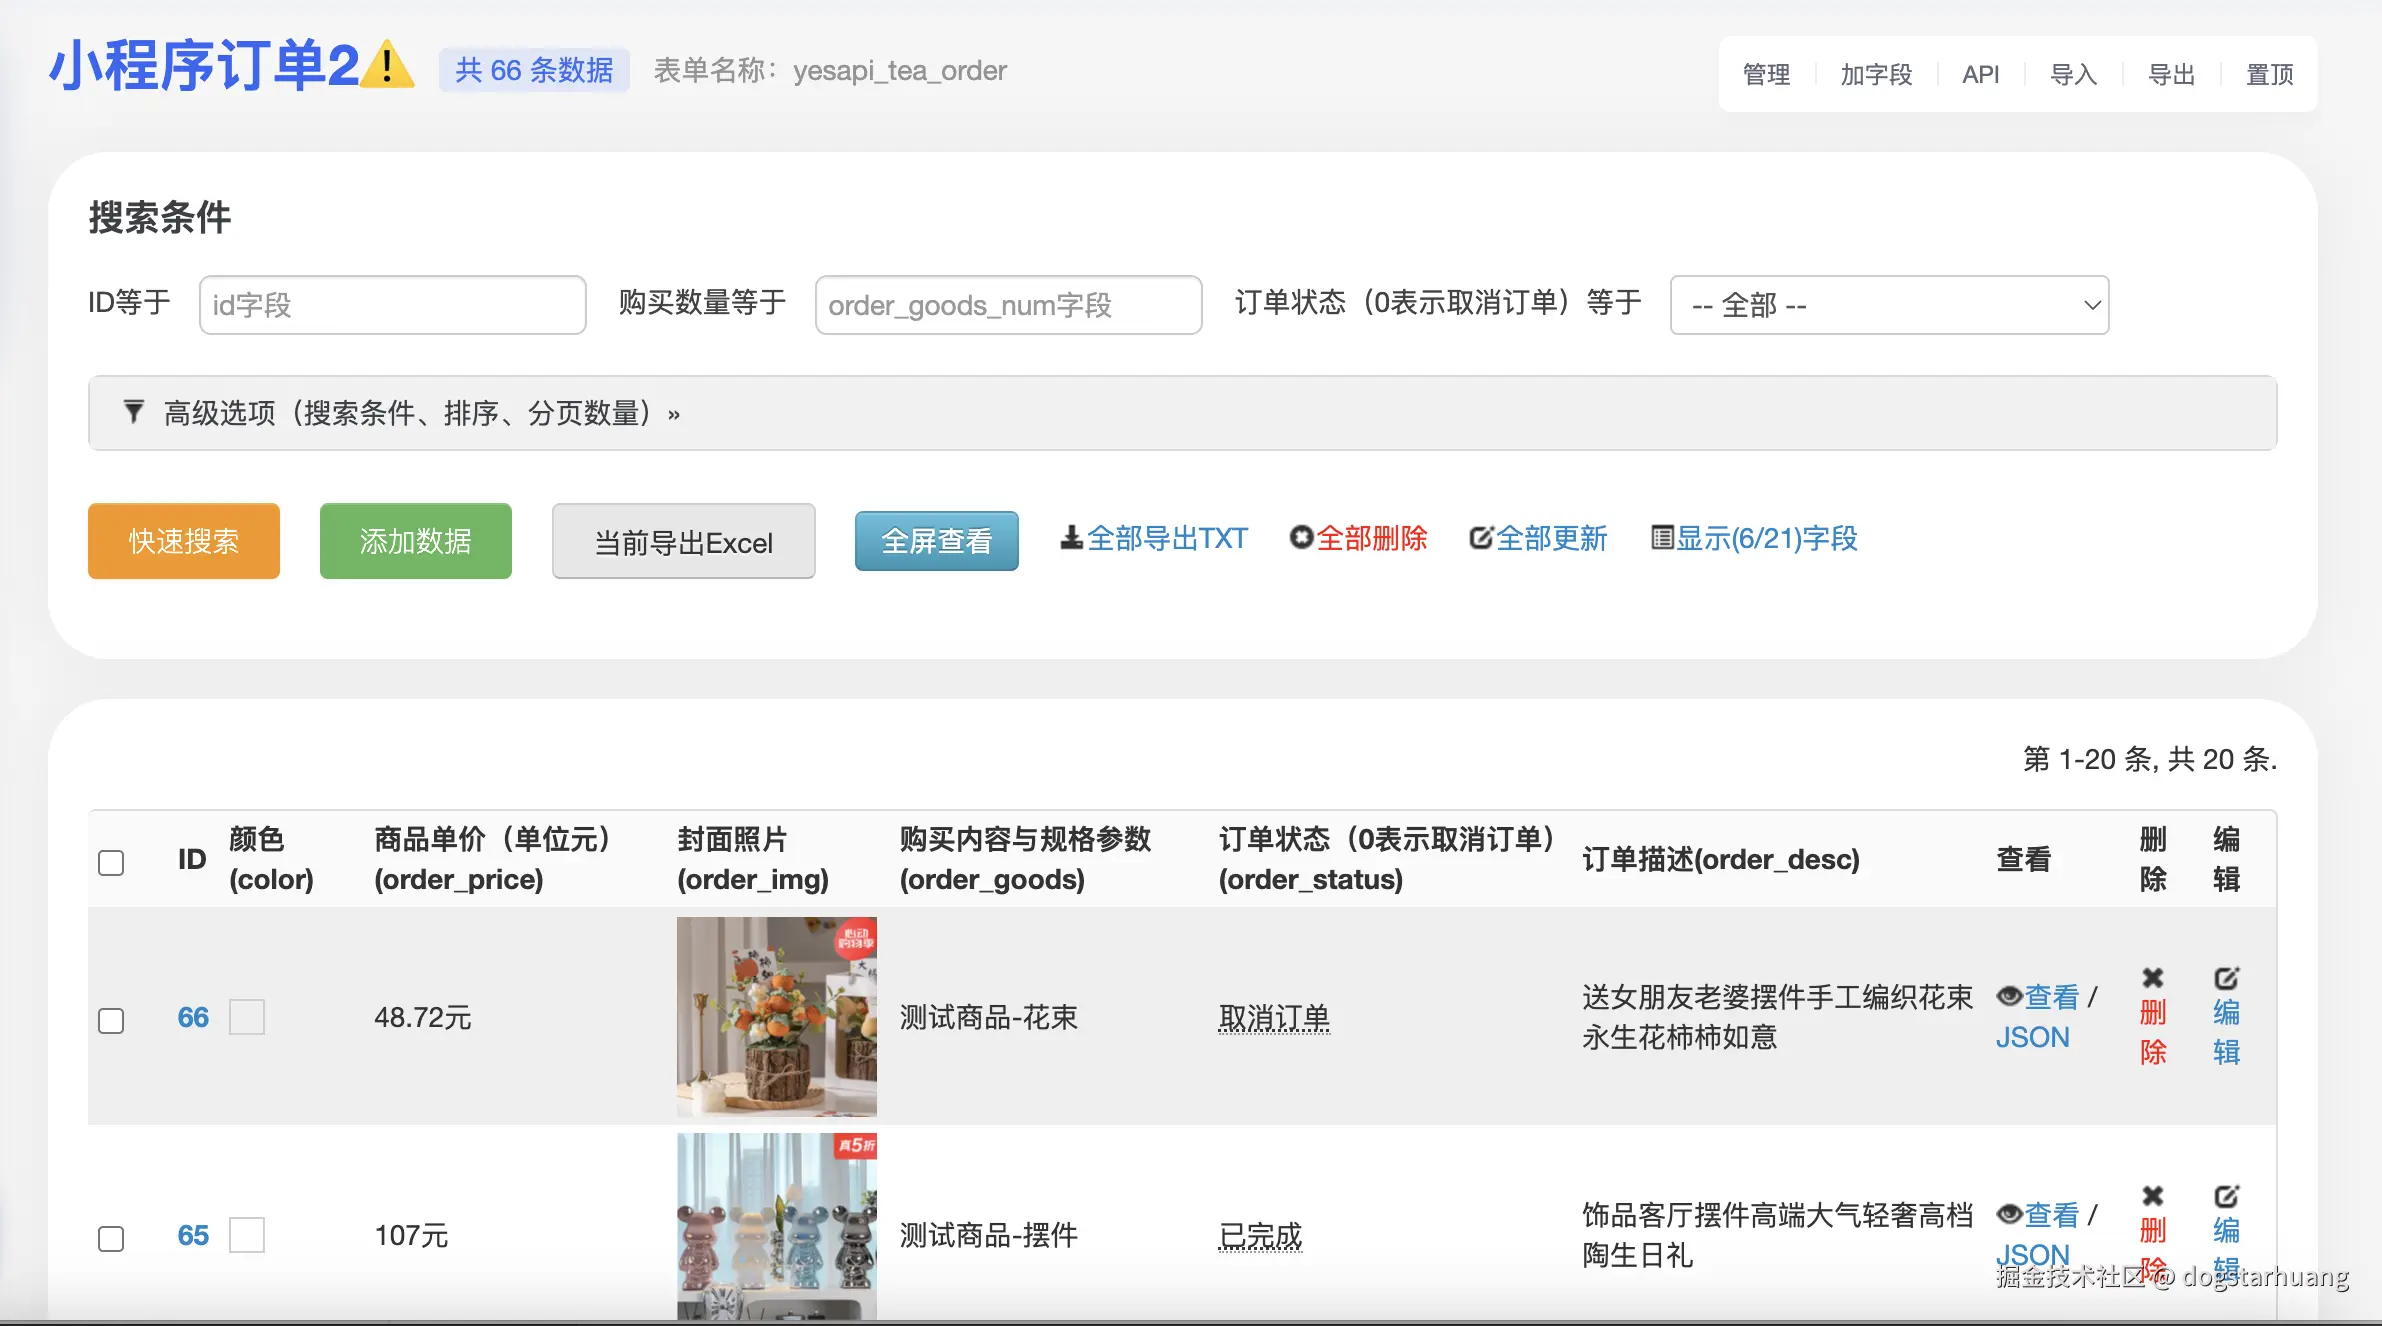
Task: Check the checkbox for order 65
Action: [111, 1238]
